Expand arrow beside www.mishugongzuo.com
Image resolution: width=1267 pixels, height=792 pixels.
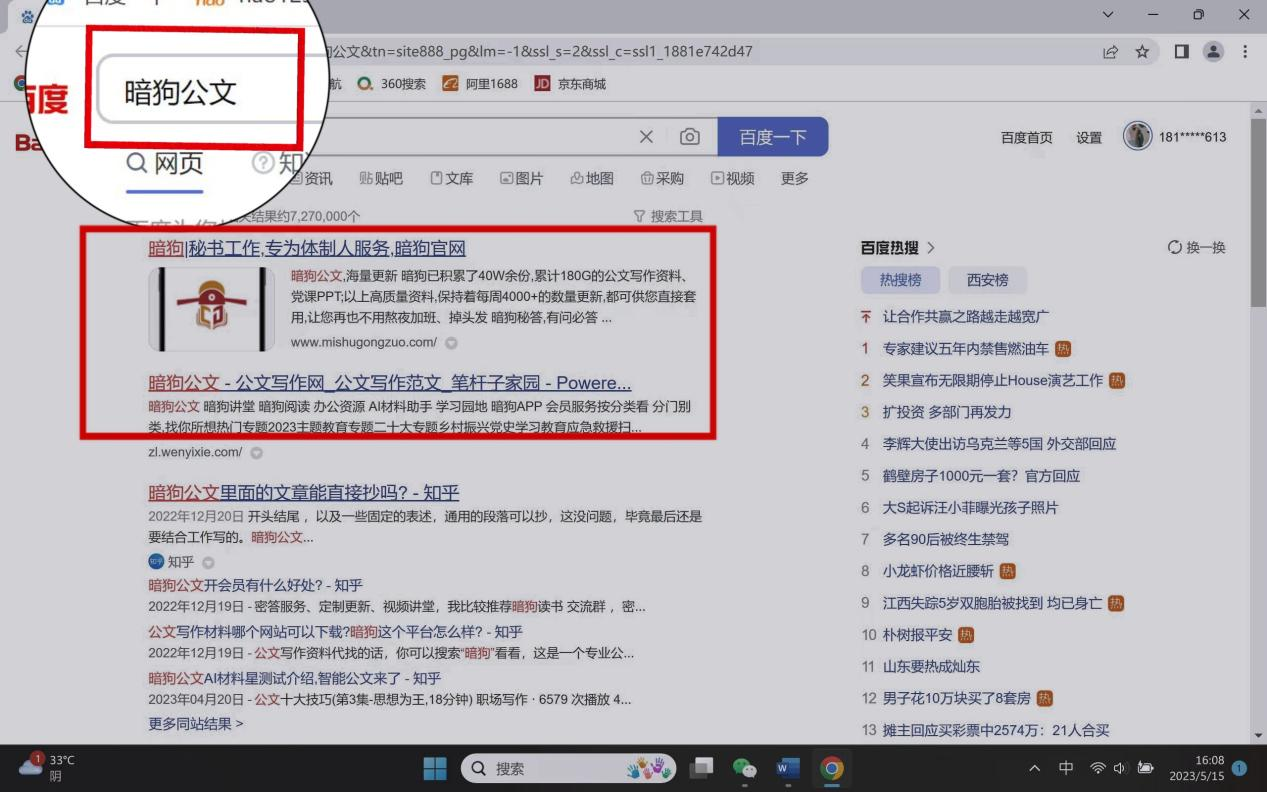coord(451,343)
